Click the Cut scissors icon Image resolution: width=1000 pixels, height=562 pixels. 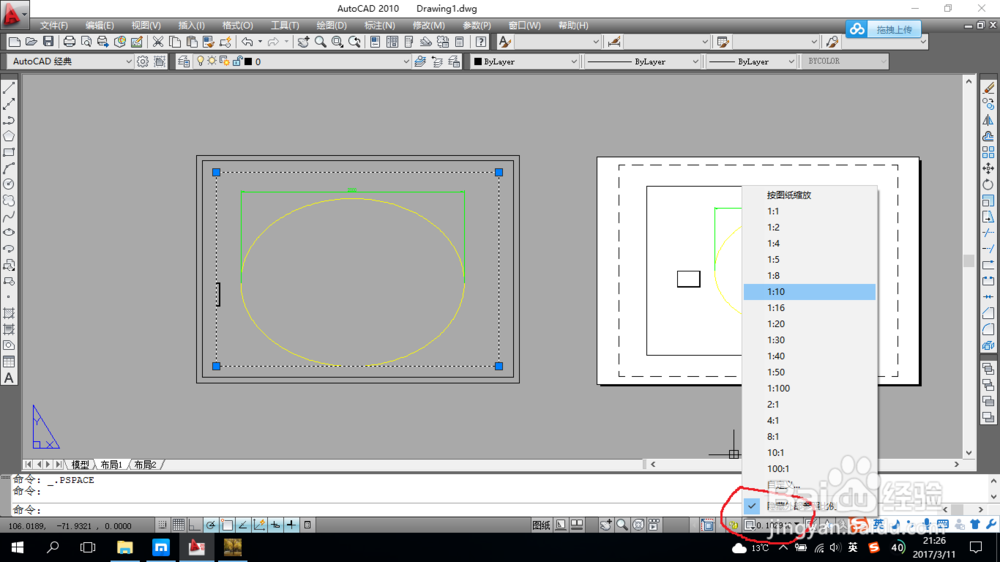158,42
